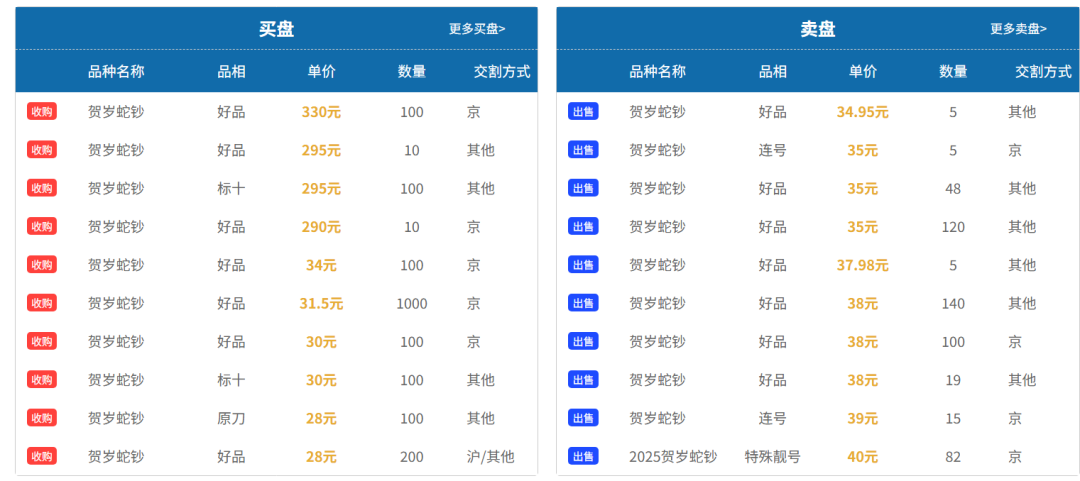The image size is (1080, 481).
Task: Click 品种名称 header in 卖盘 table
Action: (658, 71)
